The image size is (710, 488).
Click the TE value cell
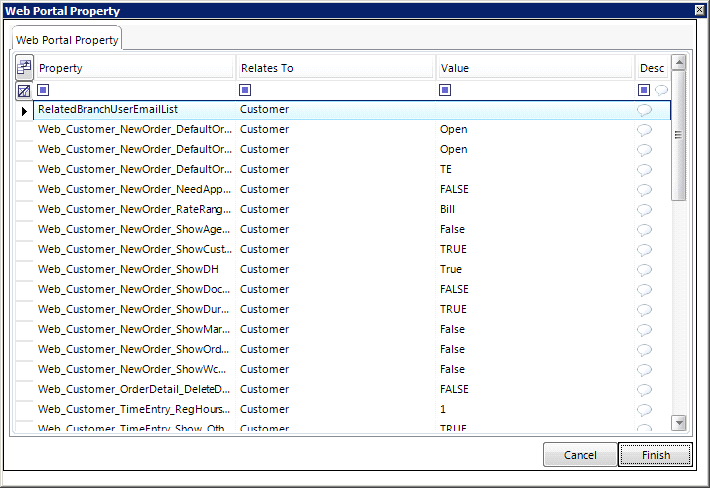coord(535,169)
